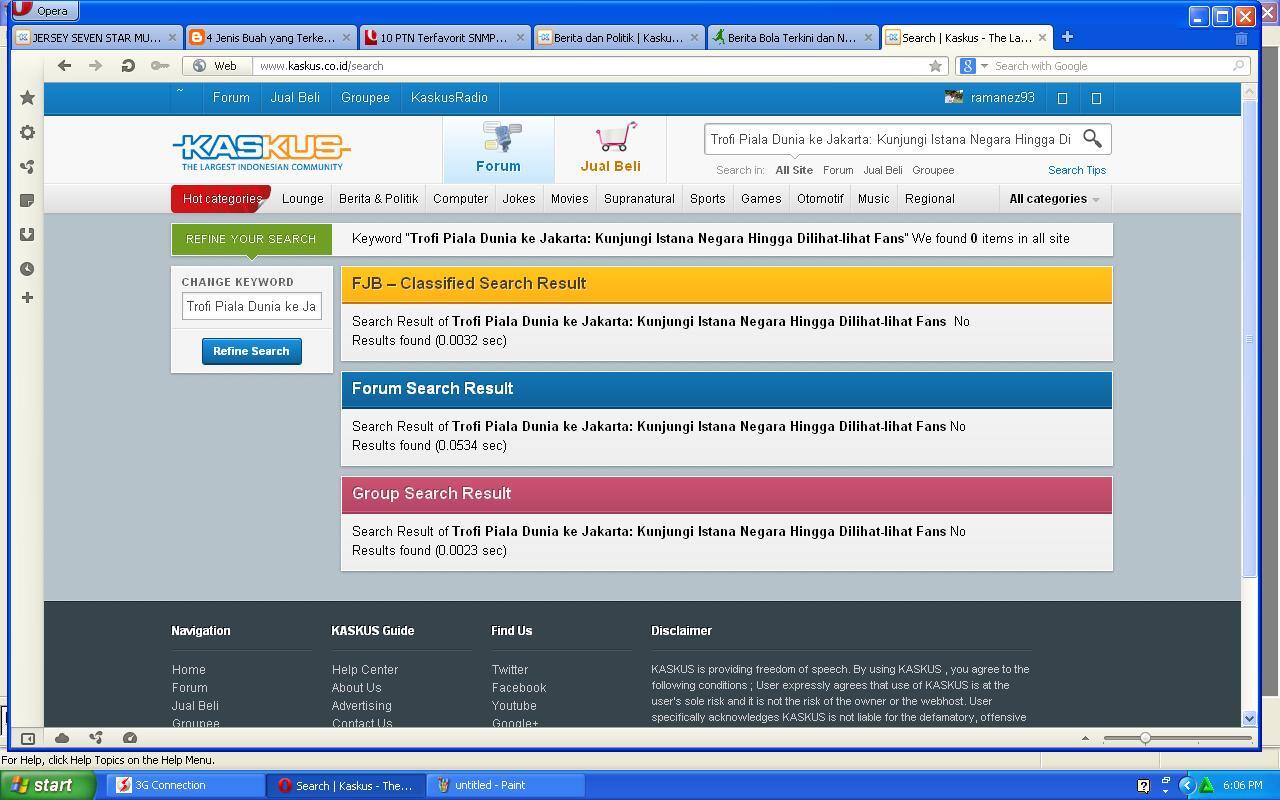The image size is (1280, 800).
Task: Open Twitter link in footer
Action: 510,670
